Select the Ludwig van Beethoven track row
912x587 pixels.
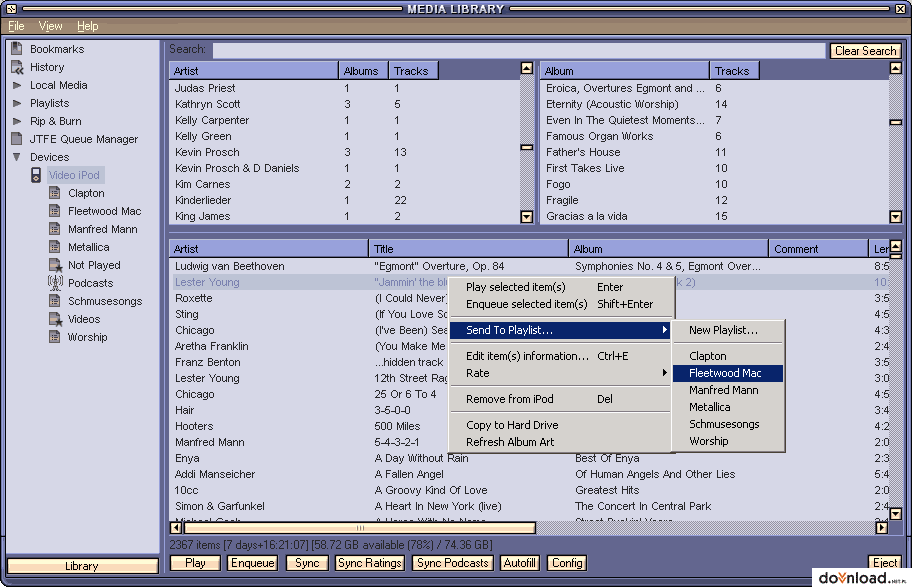click(x=529, y=266)
